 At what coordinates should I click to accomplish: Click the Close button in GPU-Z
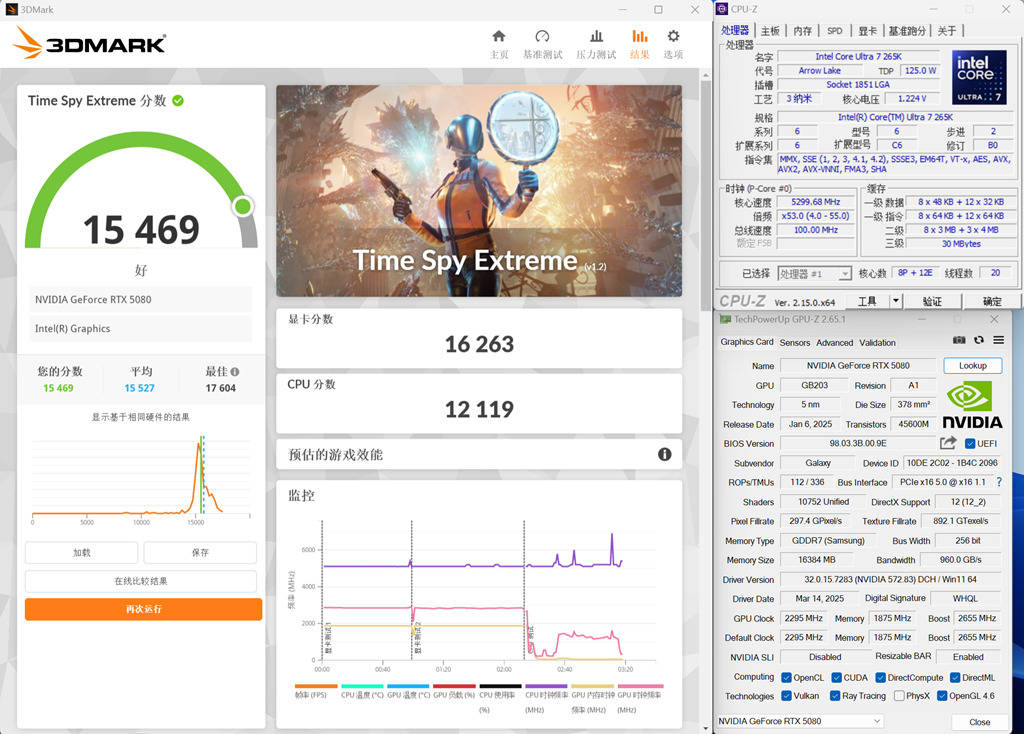click(979, 722)
